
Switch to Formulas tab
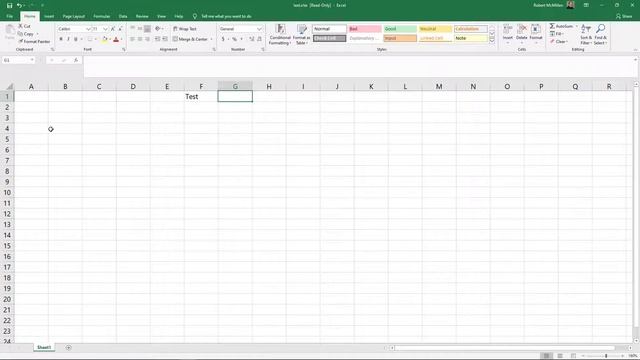(x=102, y=16)
